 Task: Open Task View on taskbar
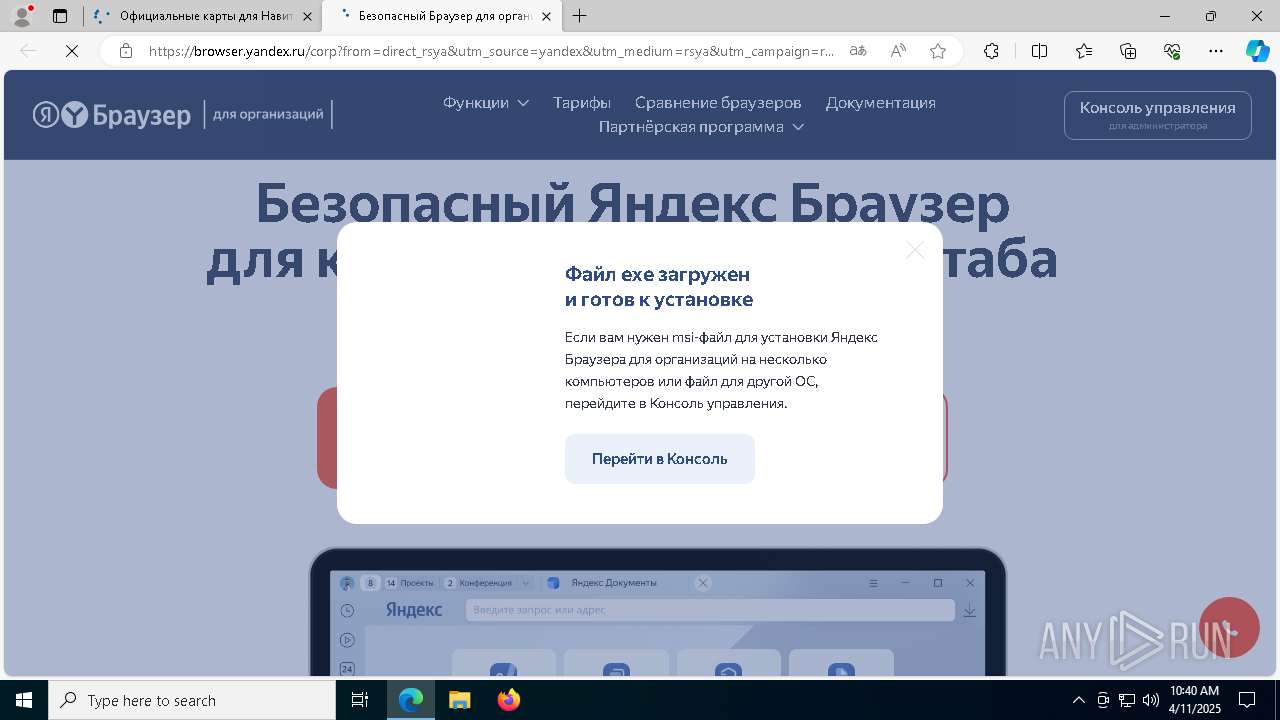click(361, 700)
